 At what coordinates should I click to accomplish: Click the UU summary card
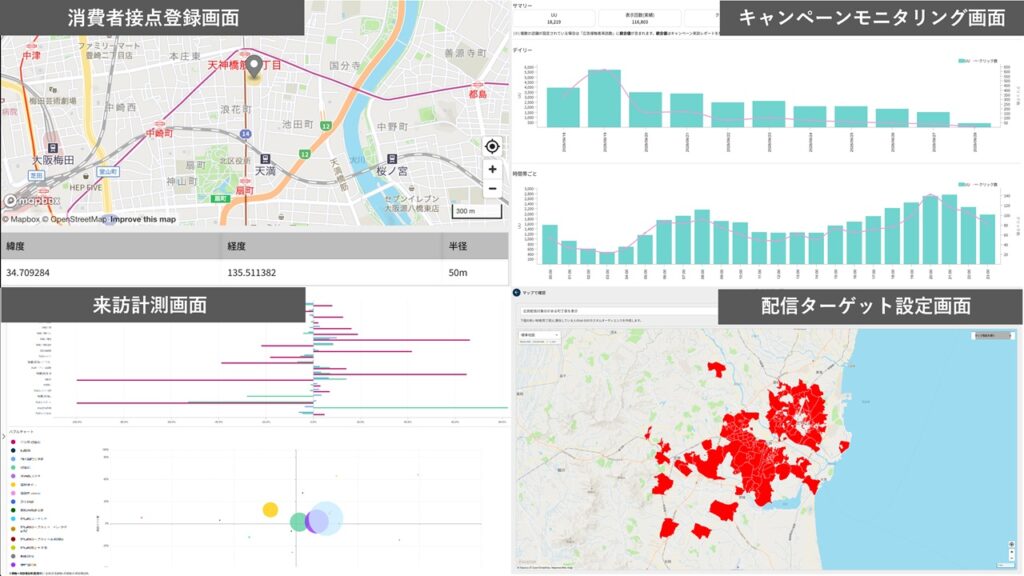(x=554, y=18)
